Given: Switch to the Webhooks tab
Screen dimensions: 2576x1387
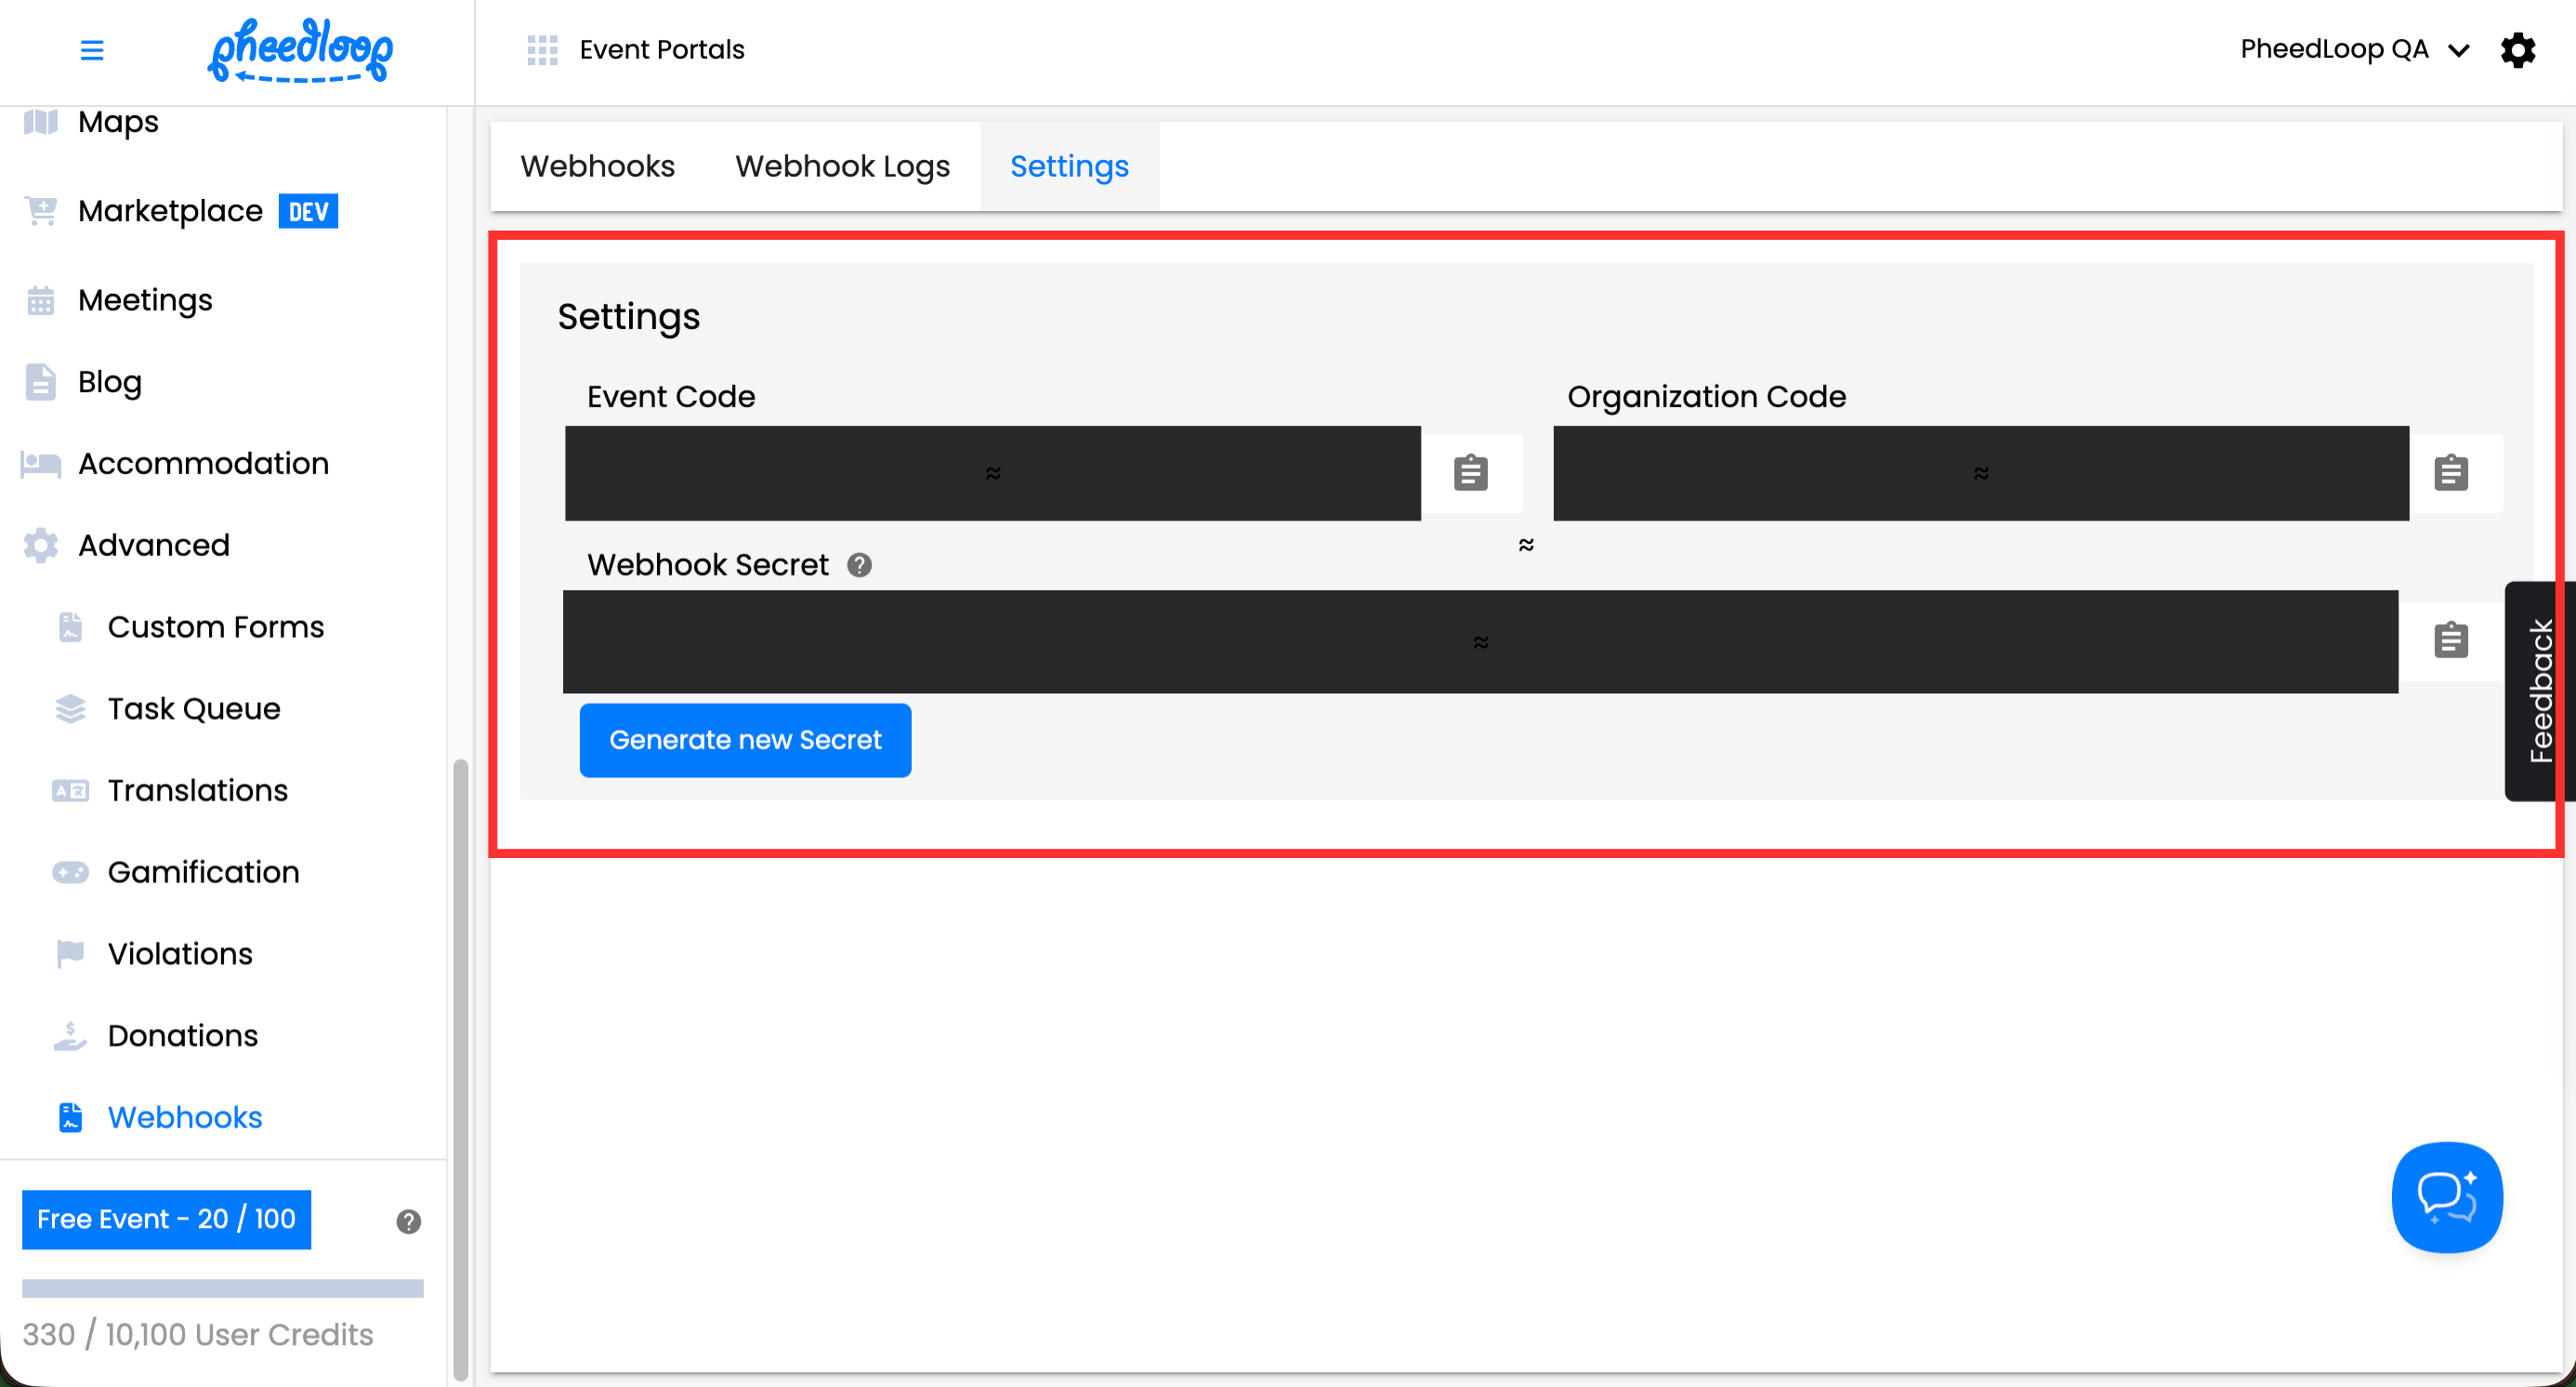Looking at the screenshot, I should click(597, 166).
